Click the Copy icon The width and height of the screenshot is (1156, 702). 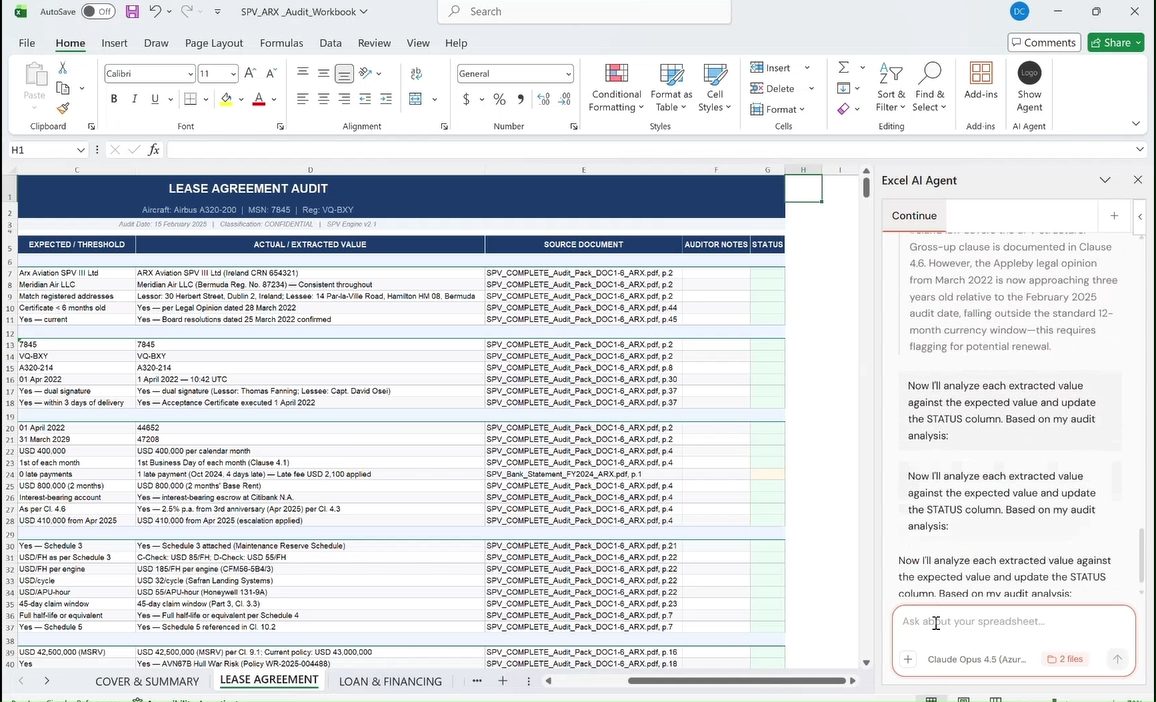63,88
